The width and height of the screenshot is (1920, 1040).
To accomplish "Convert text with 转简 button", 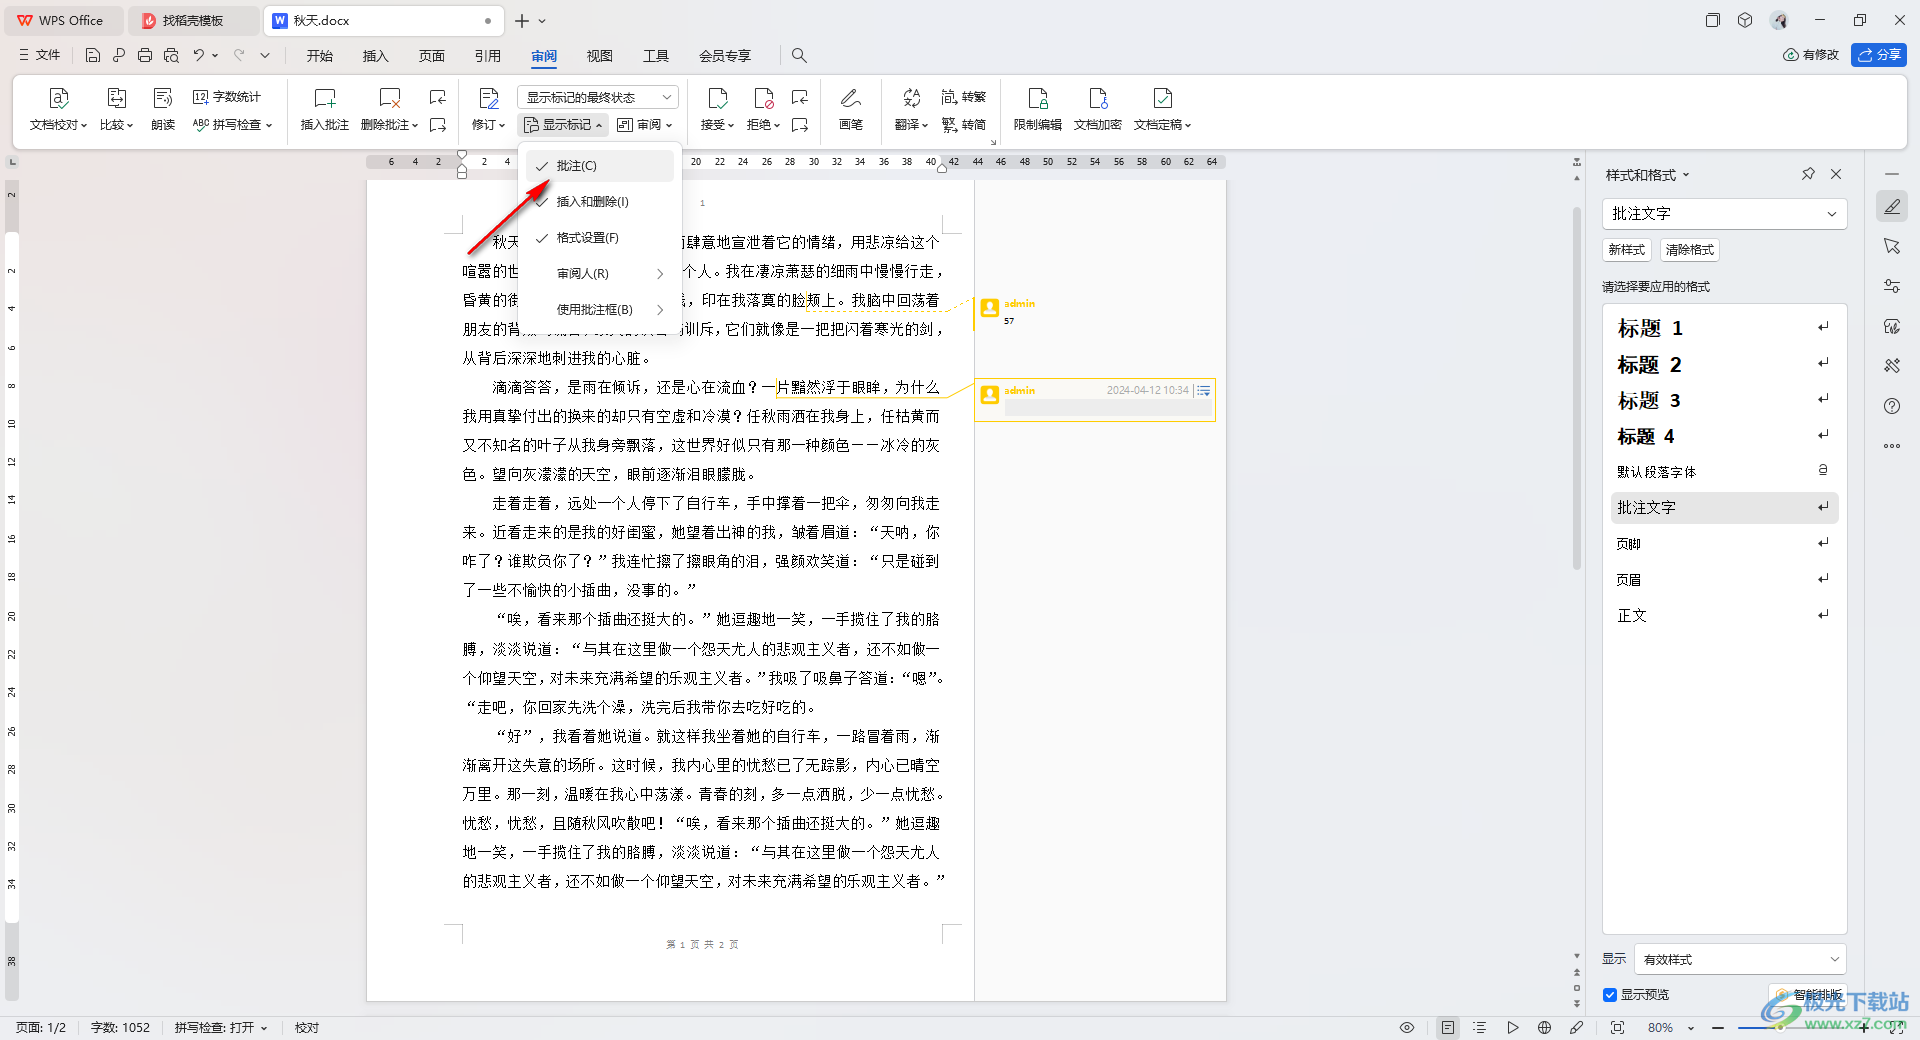I will point(964,125).
